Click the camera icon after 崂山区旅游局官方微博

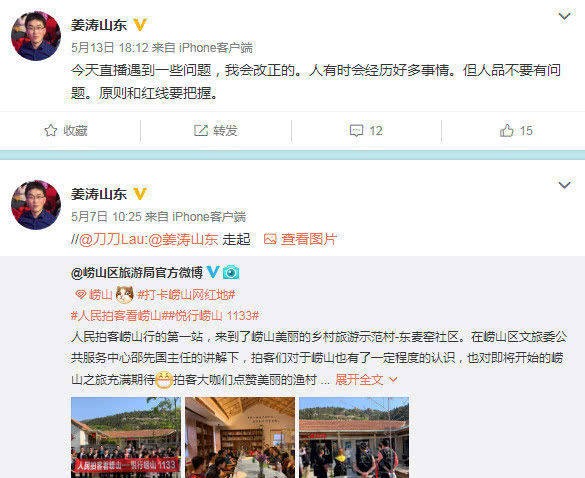(231, 272)
